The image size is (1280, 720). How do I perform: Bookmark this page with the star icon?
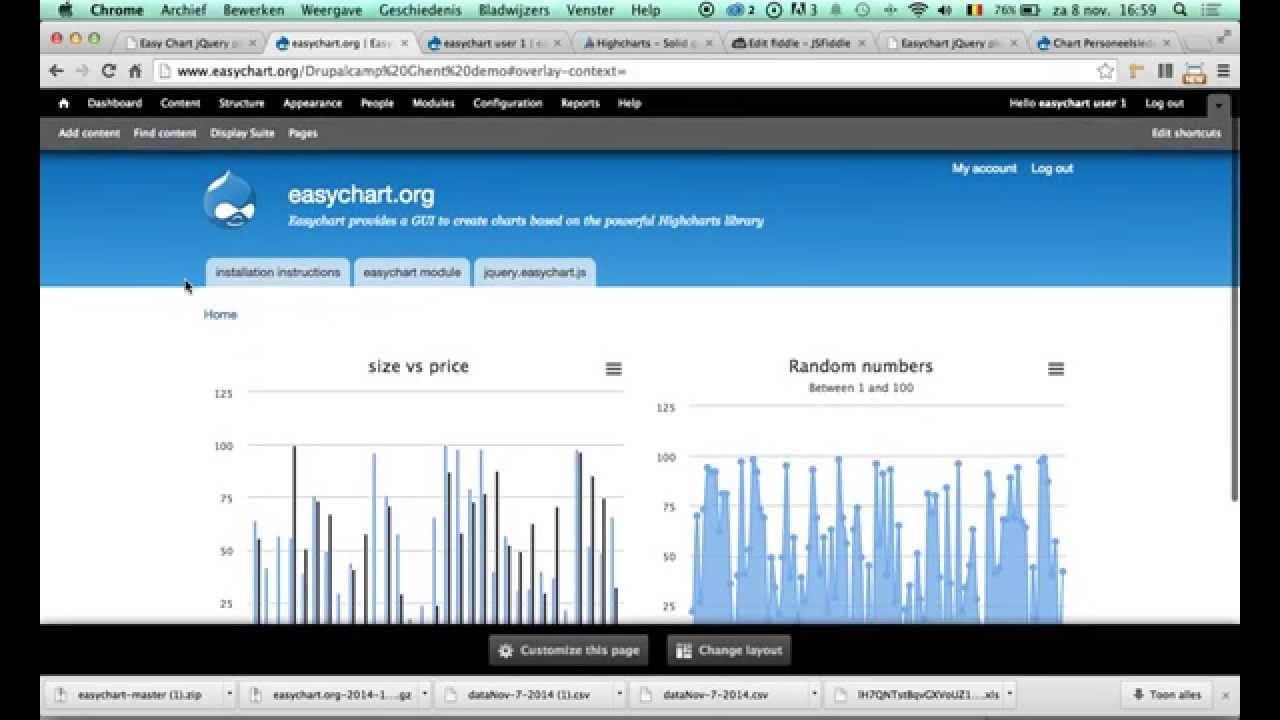[x=1105, y=71]
